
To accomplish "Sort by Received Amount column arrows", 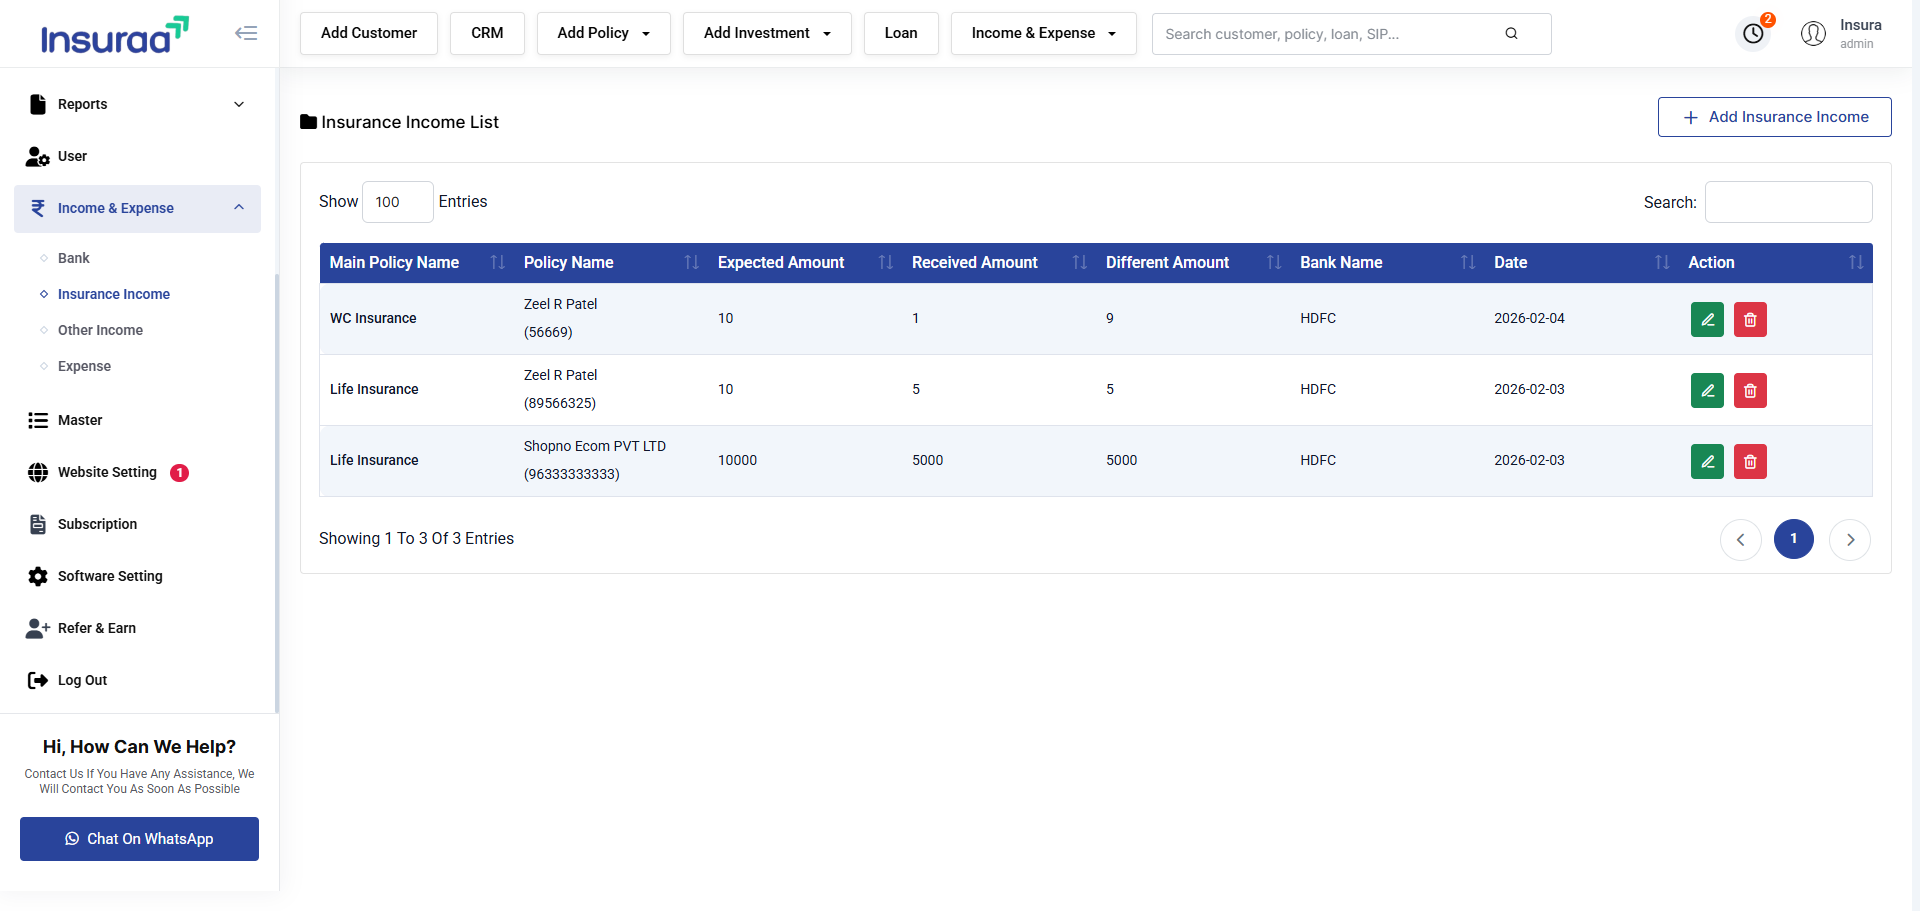I will point(1080,262).
